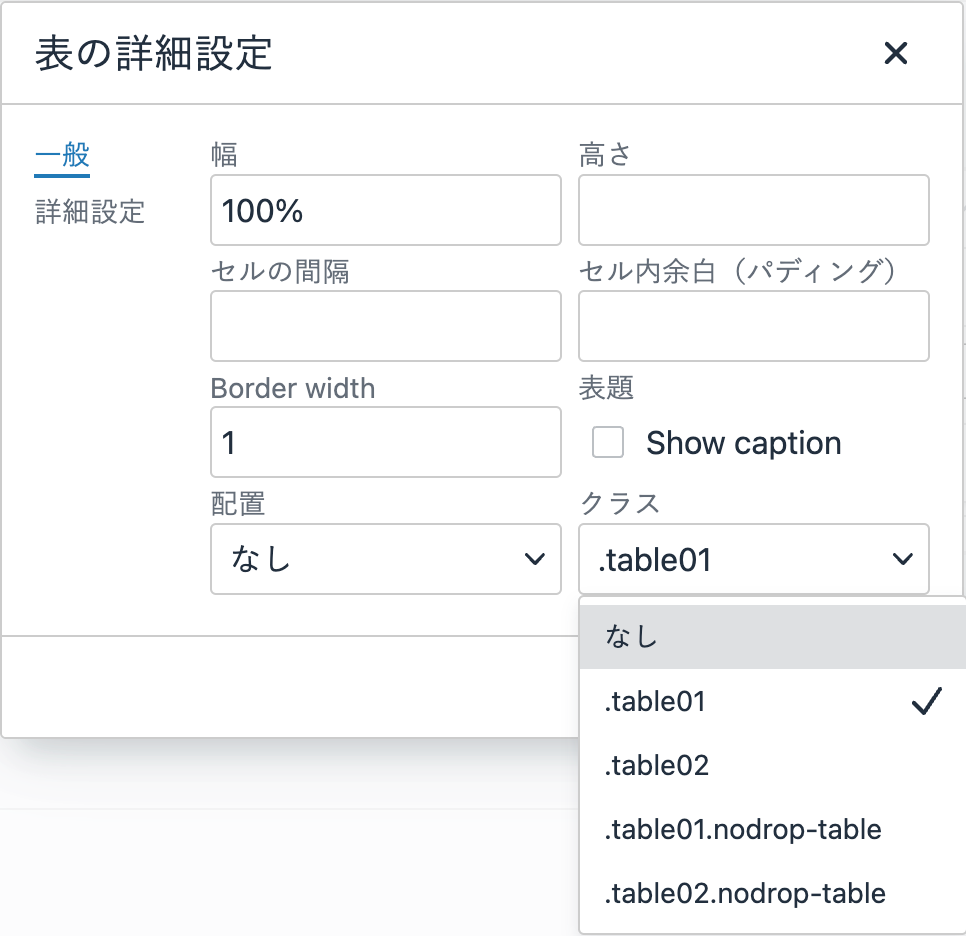
Task: Switch to the 一般 tab
Action: point(62,155)
